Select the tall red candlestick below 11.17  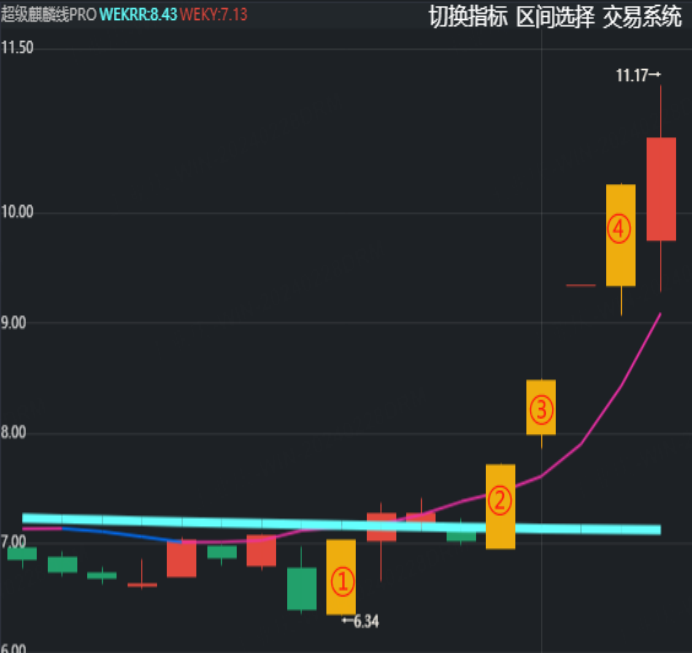click(661, 189)
